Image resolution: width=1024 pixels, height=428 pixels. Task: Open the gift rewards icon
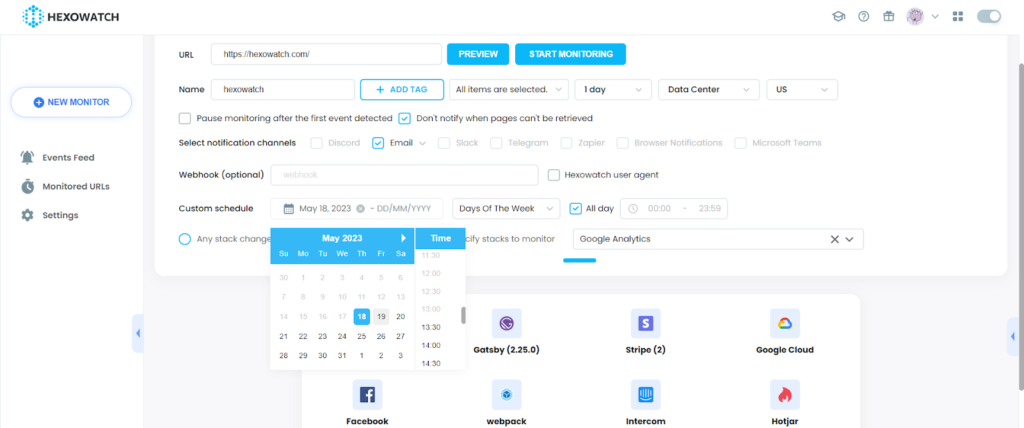pyautogui.click(x=888, y=16)
